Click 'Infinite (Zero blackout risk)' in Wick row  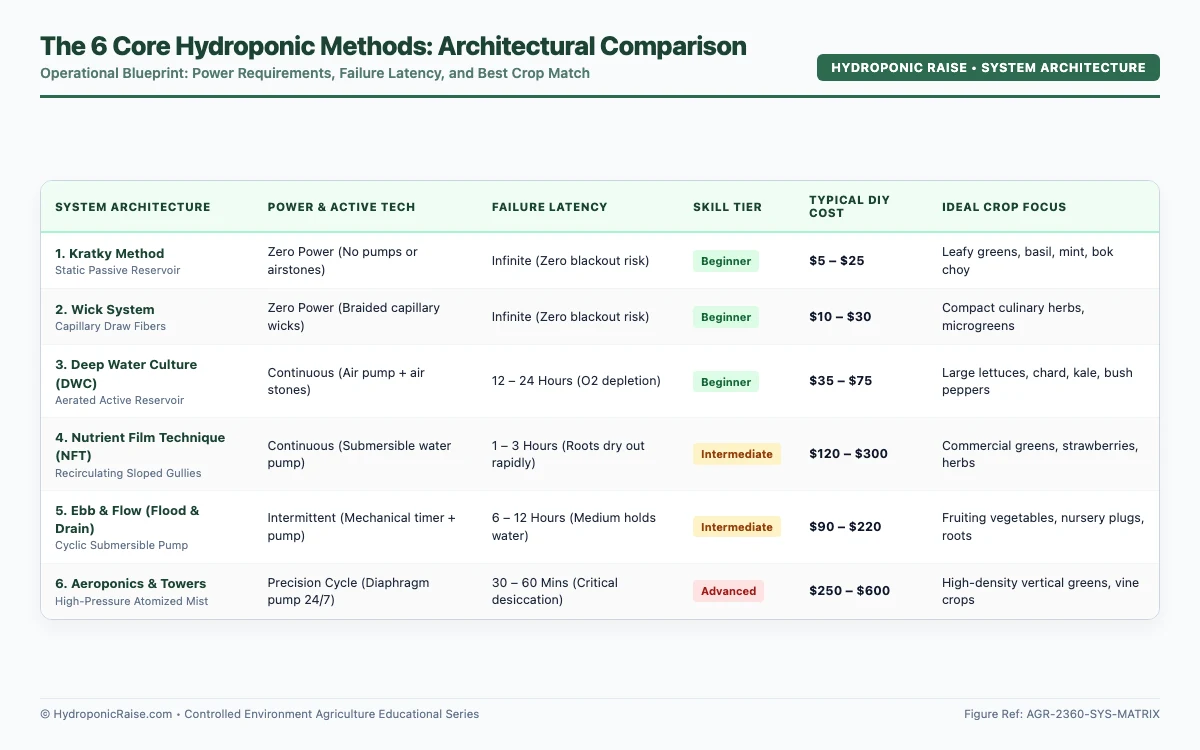click(x=571, y=317)
